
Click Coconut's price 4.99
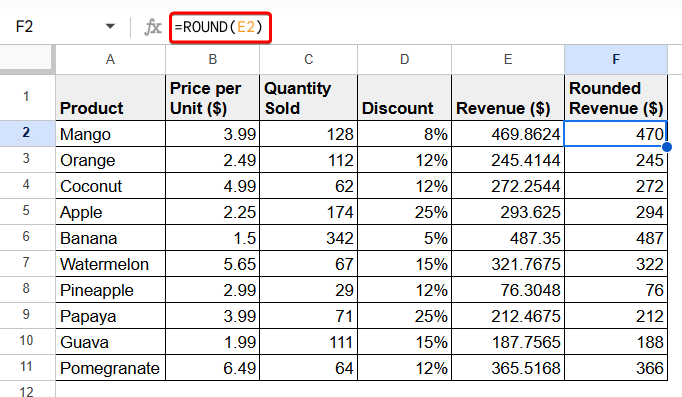tap(213, 186)
